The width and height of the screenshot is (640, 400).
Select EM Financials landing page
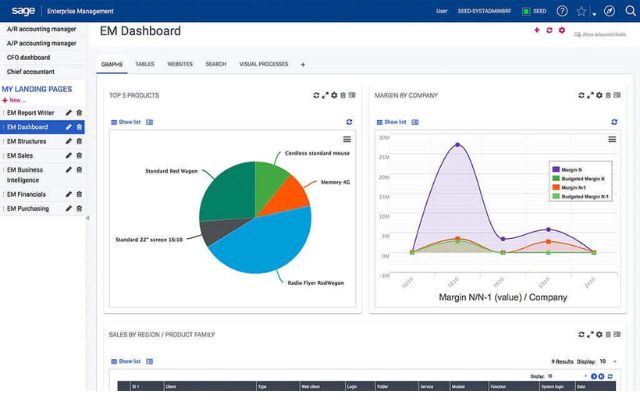[26, 194]
